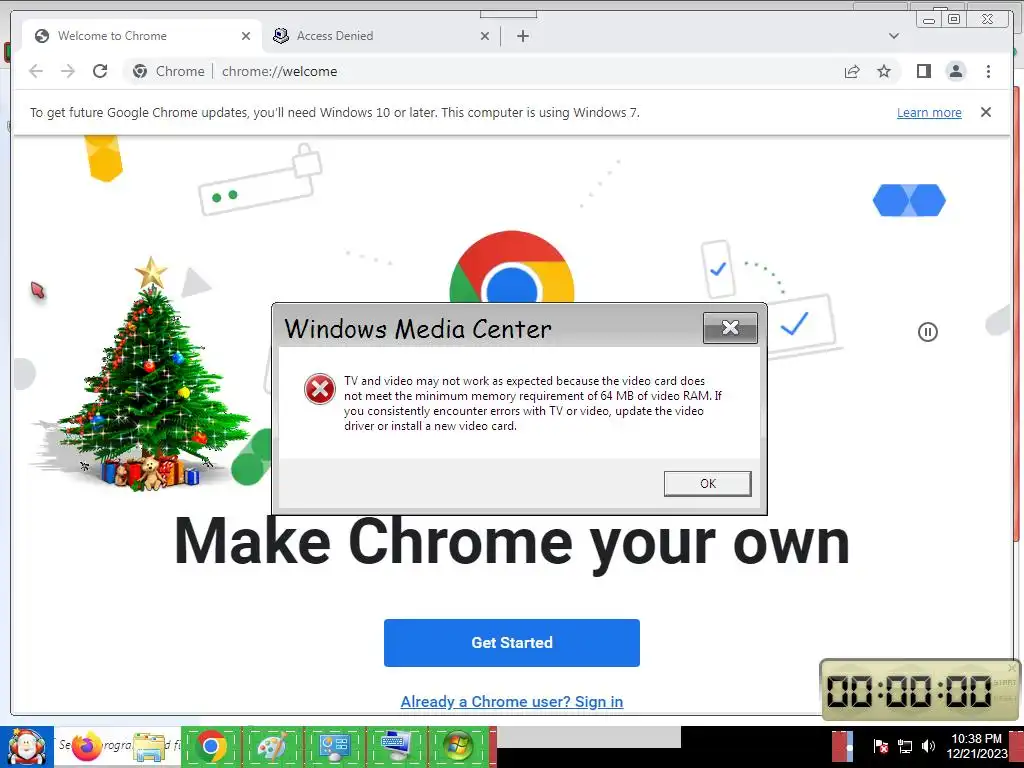Image resolution: width=1024 pixels, height=768 pixels.
Task: Click the Chrome taskbar icon
Action: pos(211,747)
